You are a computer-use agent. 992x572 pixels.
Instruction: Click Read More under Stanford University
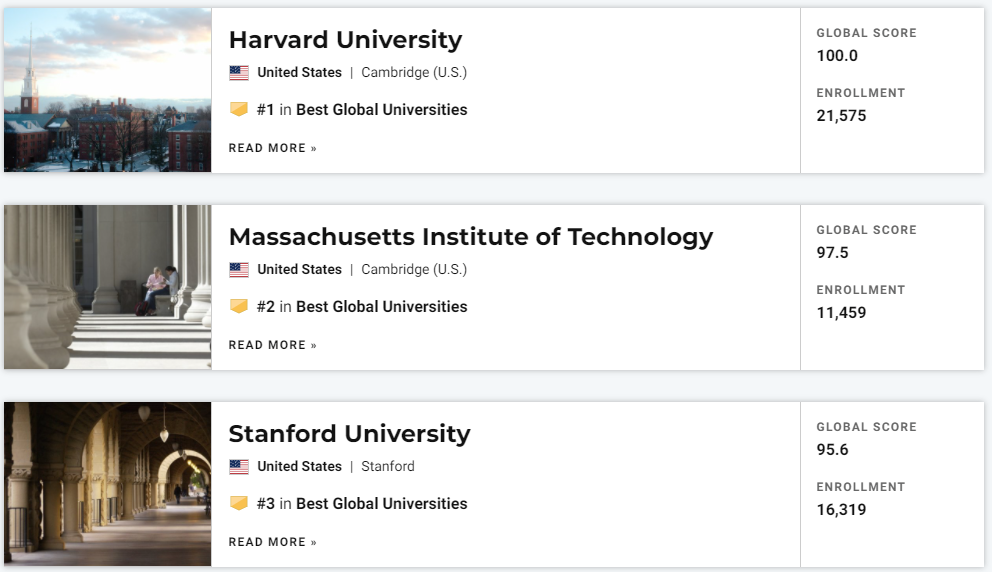272,542
